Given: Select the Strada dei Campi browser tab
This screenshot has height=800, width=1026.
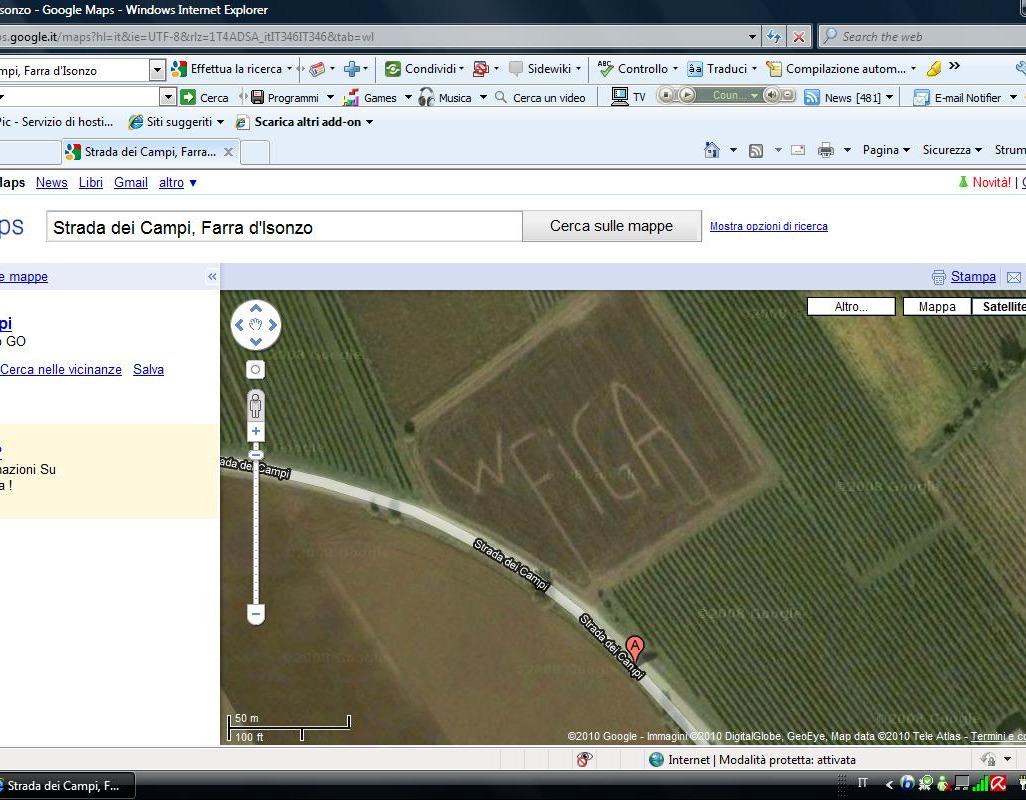Looking at the screenshot, I should coord(150,152).
